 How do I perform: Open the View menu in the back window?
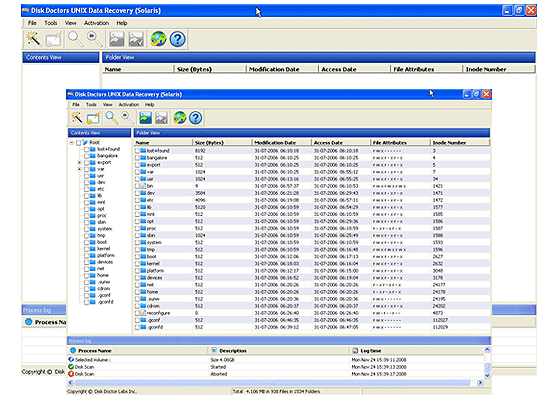[x=70, y=23]
